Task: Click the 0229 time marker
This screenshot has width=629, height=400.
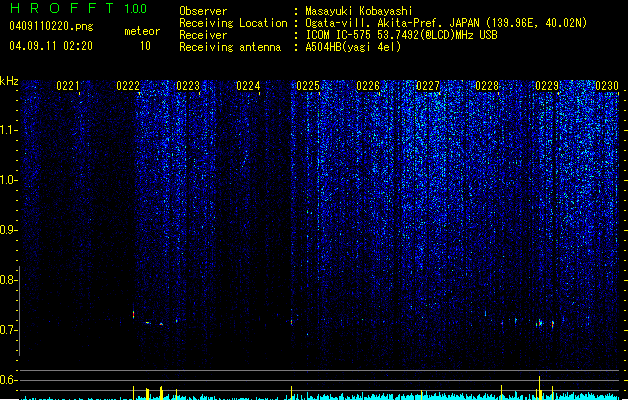Action: pyautogui.click(x=547, y=86)
